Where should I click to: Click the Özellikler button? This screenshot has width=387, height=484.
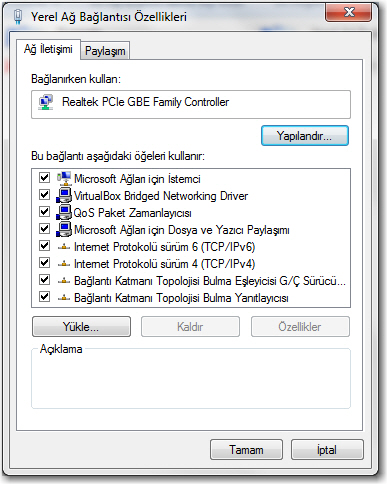[300, 327]
